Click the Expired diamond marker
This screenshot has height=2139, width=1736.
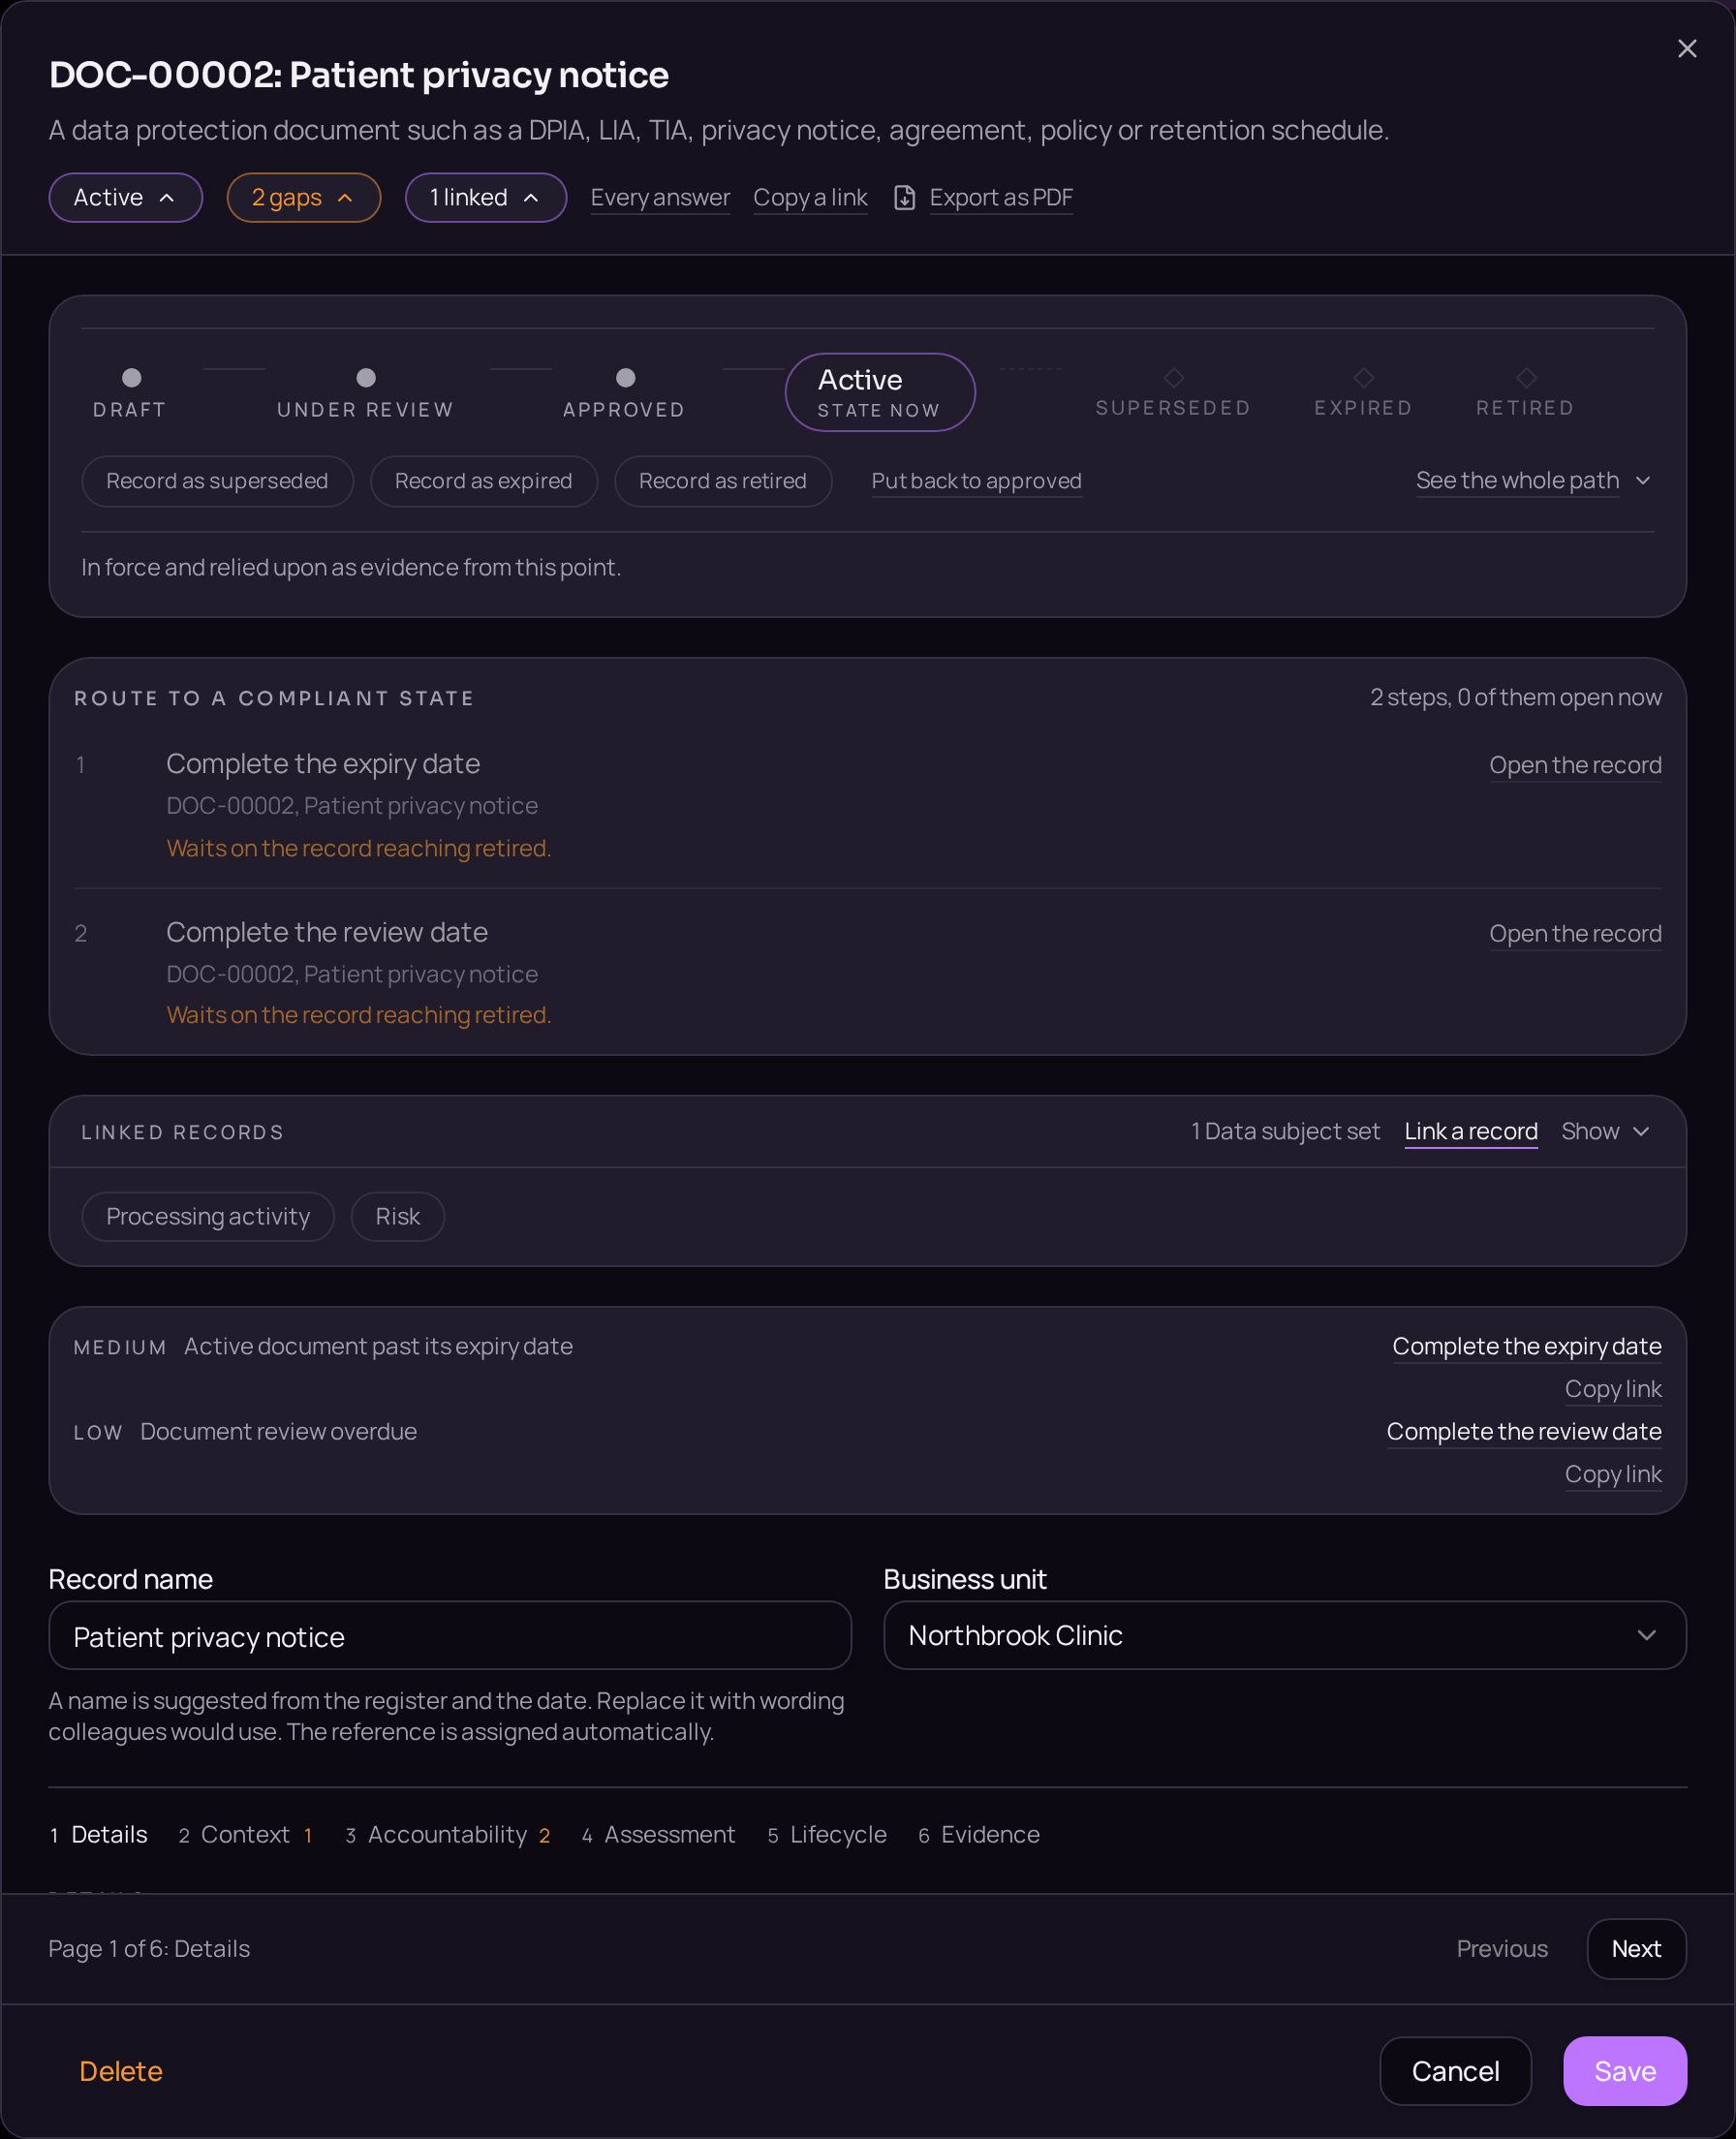1363,378
